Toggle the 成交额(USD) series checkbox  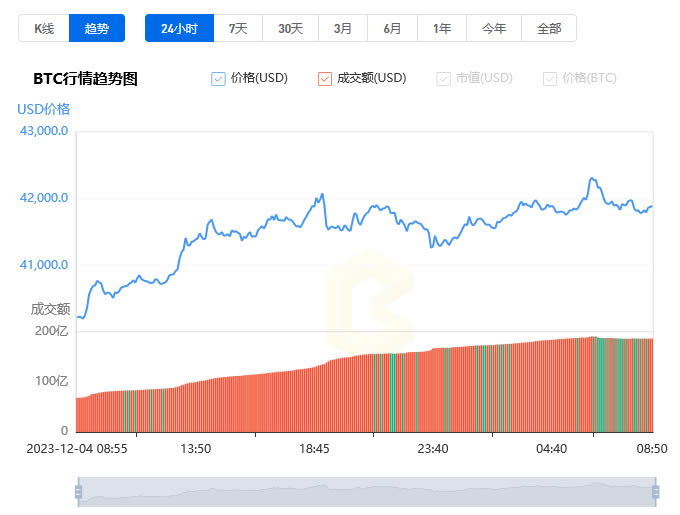pyautogui.click(x=324, y=79)
